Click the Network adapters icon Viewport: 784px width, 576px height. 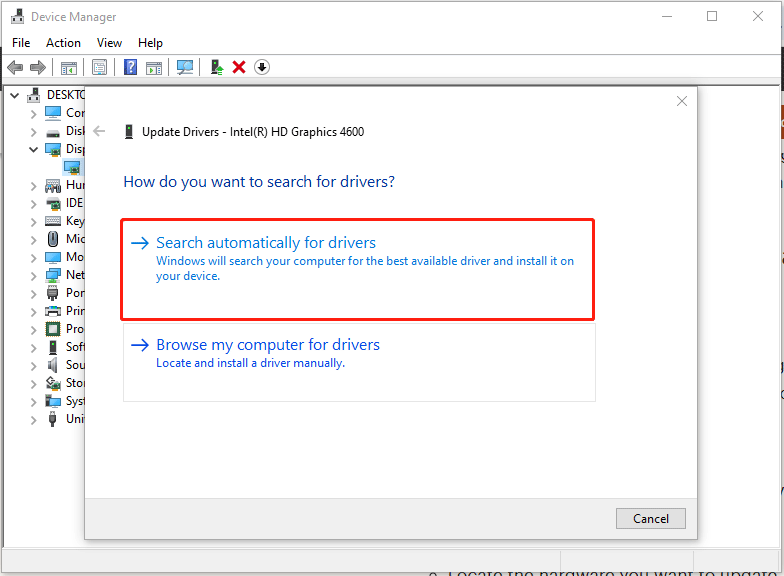coord(53,275)
